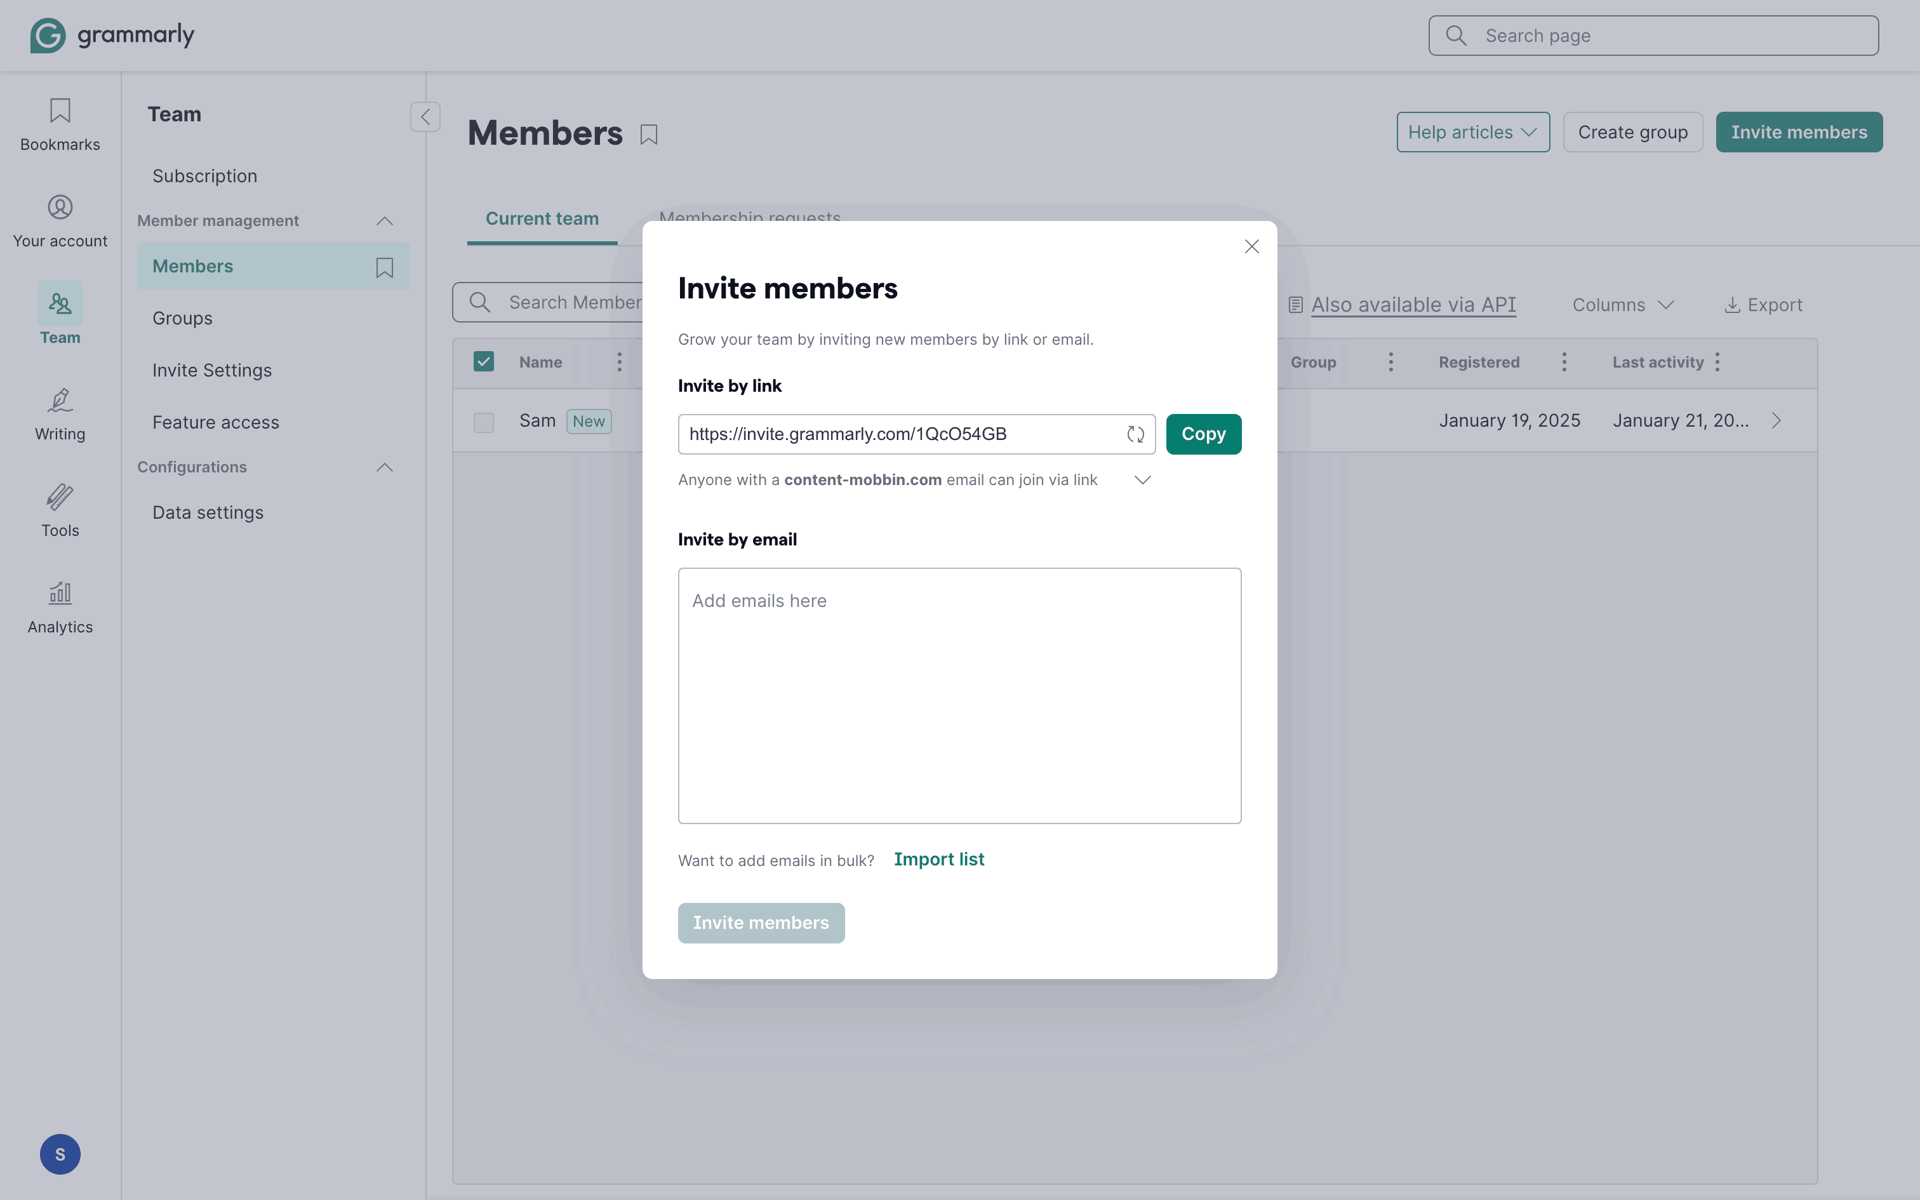The image size is (1920, 1200).
Task: Open Name column options menu
Action: tap(619, 362)
